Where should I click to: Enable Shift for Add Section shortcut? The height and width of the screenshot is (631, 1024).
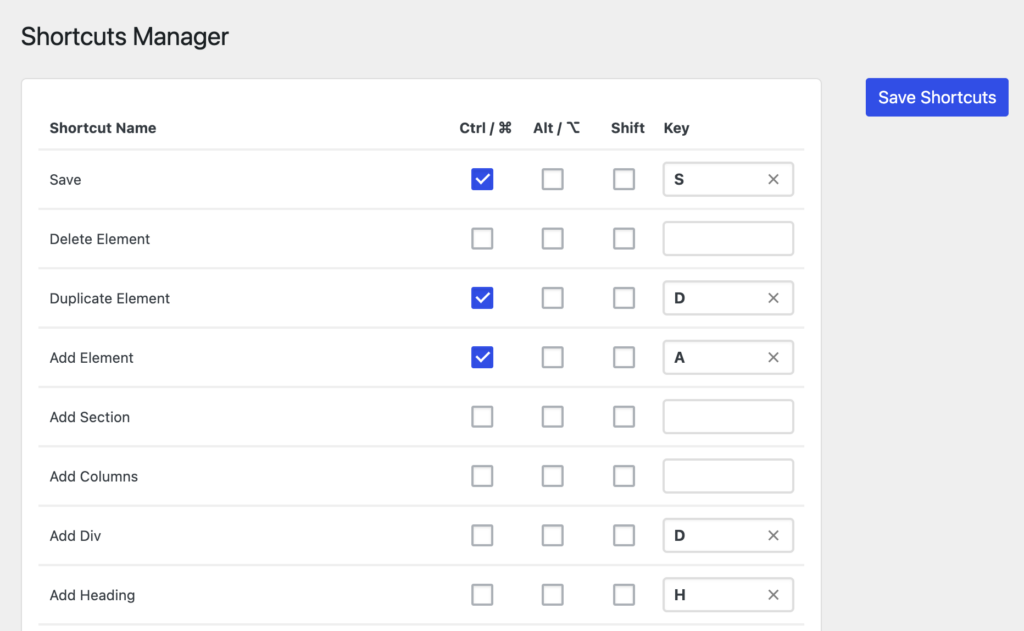point(624,417)
